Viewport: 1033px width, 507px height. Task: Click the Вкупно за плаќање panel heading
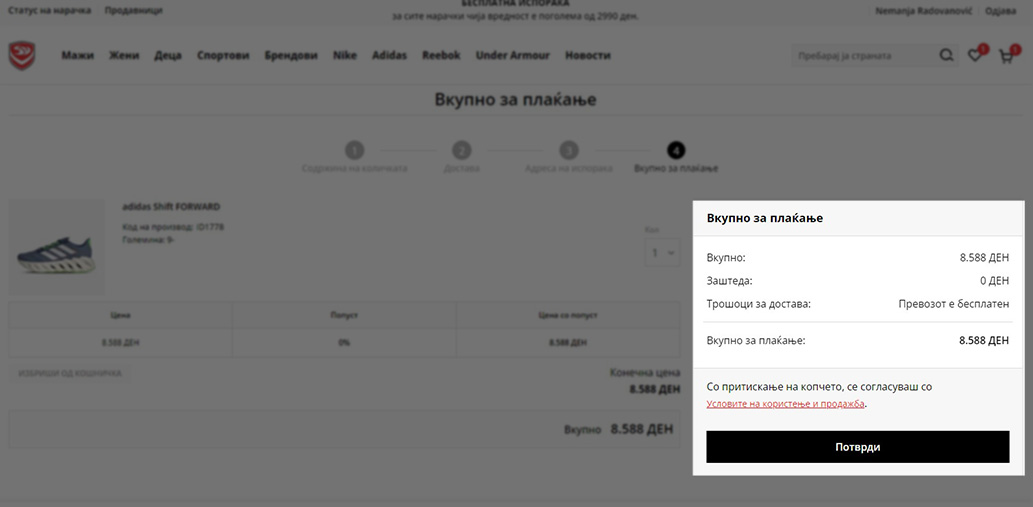pyautogui.click(x=765, y=219)
